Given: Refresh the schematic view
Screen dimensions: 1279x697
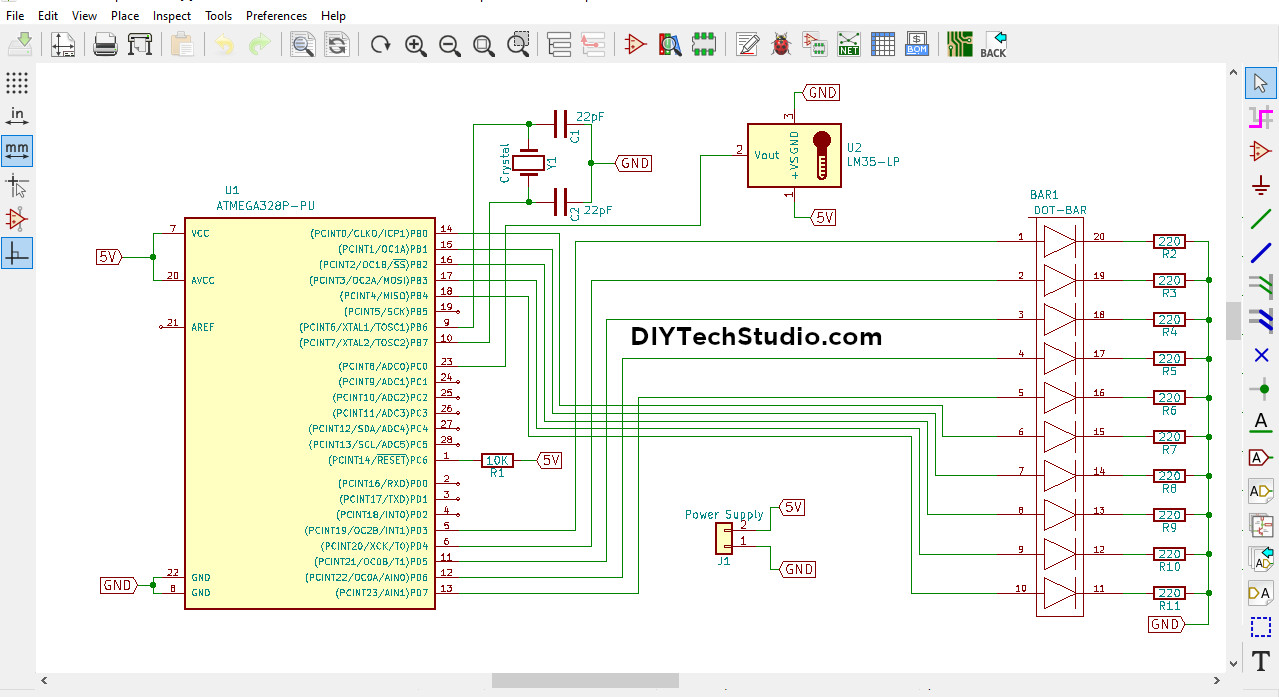Looking at the screenshot, I should tap(380, 44).
